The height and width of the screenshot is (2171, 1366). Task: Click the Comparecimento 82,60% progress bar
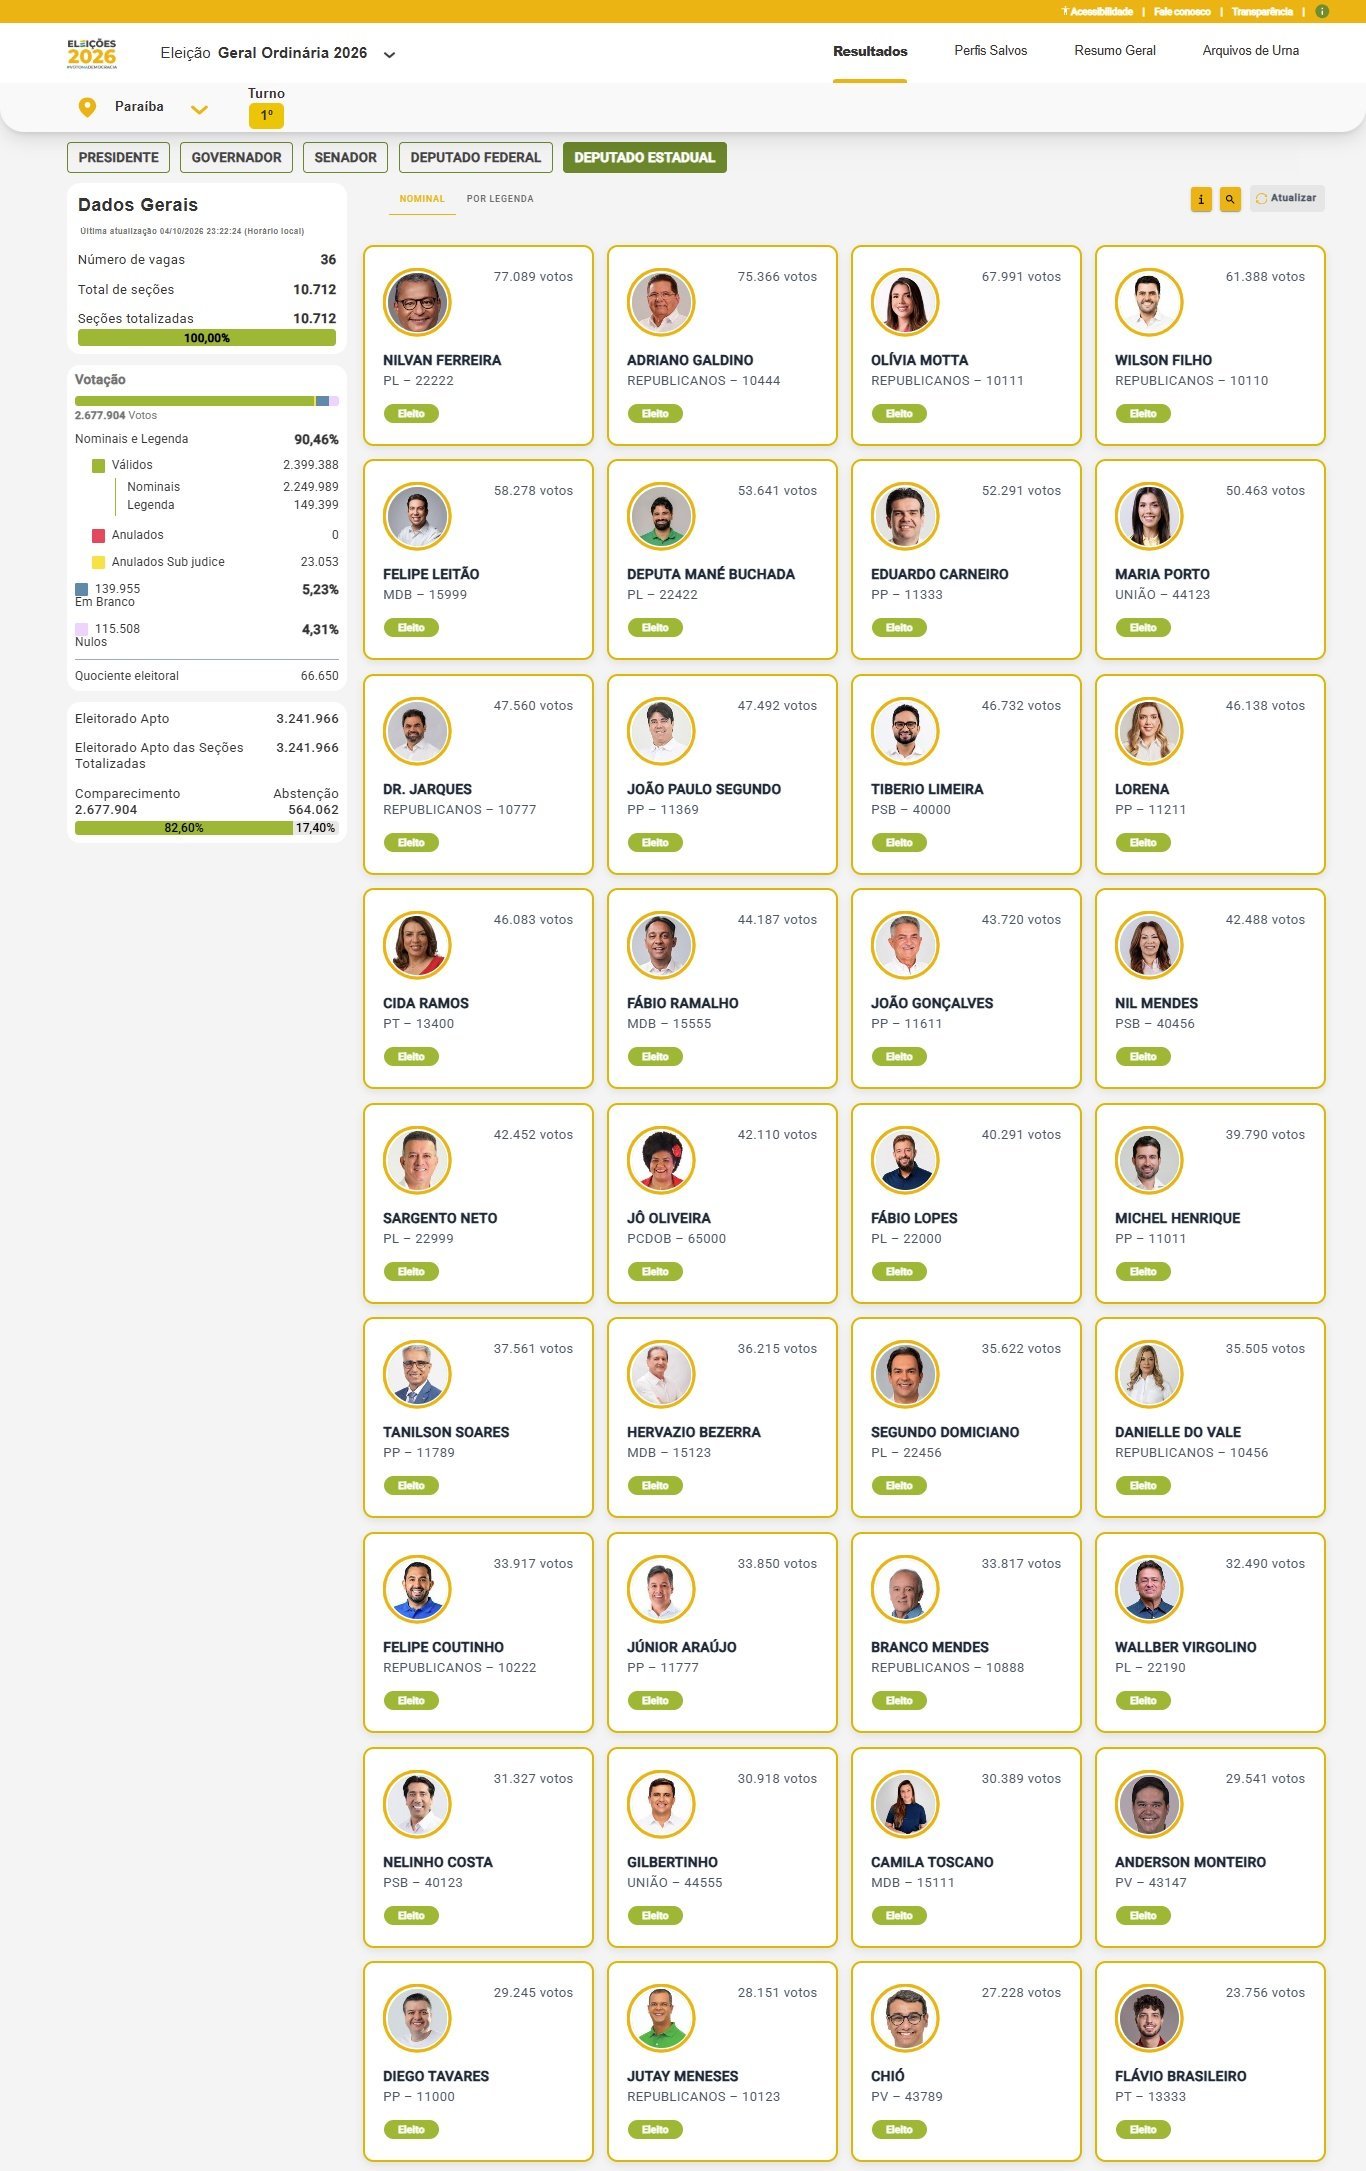[x=184, y=828]
